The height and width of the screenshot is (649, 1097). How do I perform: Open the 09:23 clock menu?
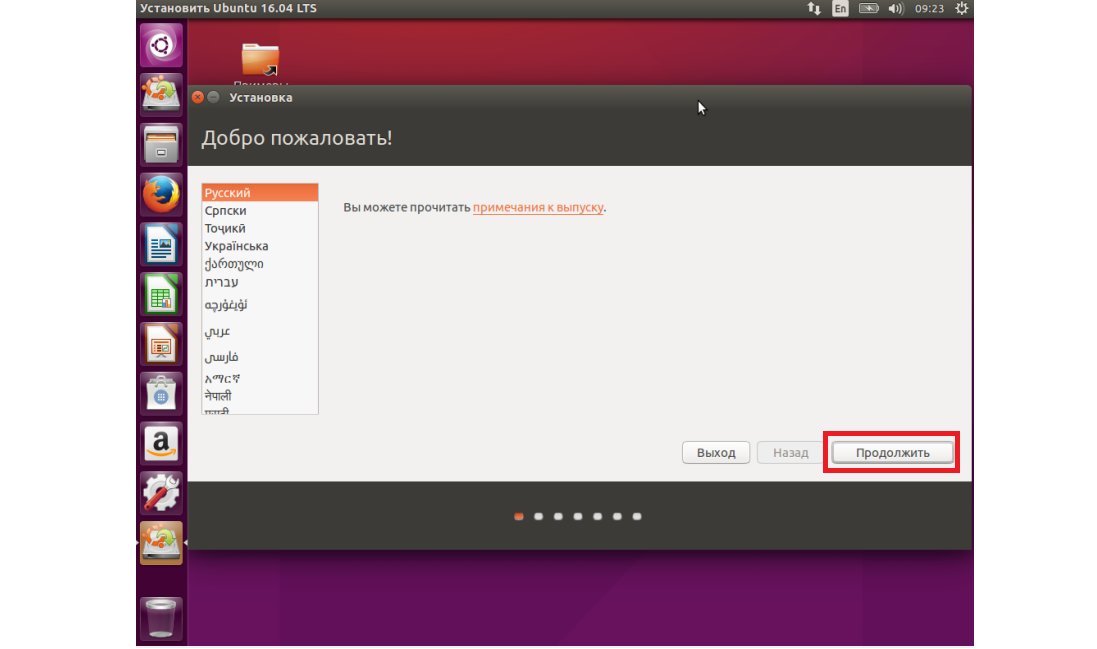point(929,8)
